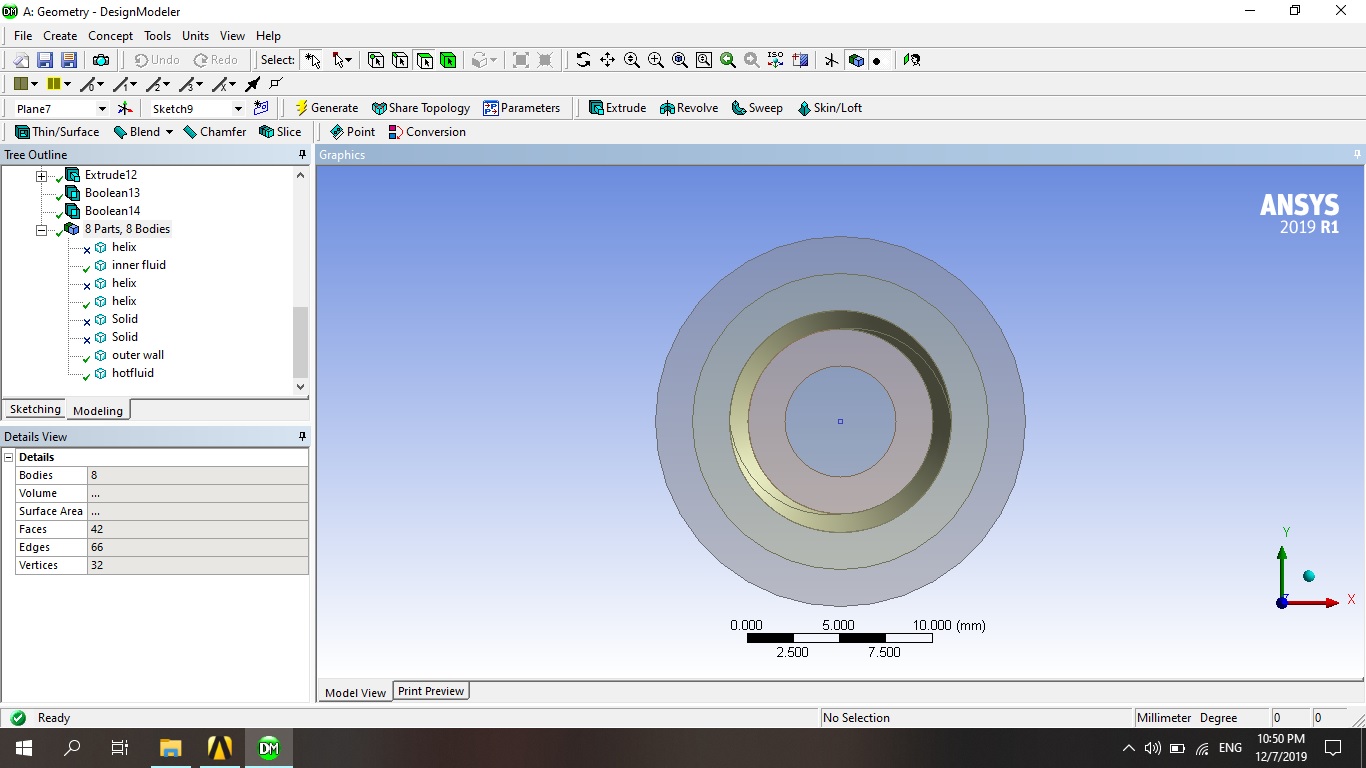Image resolution: width=1366 pixels, height=768 pixels.
Task: Open the Create menu
Action: 60,35
